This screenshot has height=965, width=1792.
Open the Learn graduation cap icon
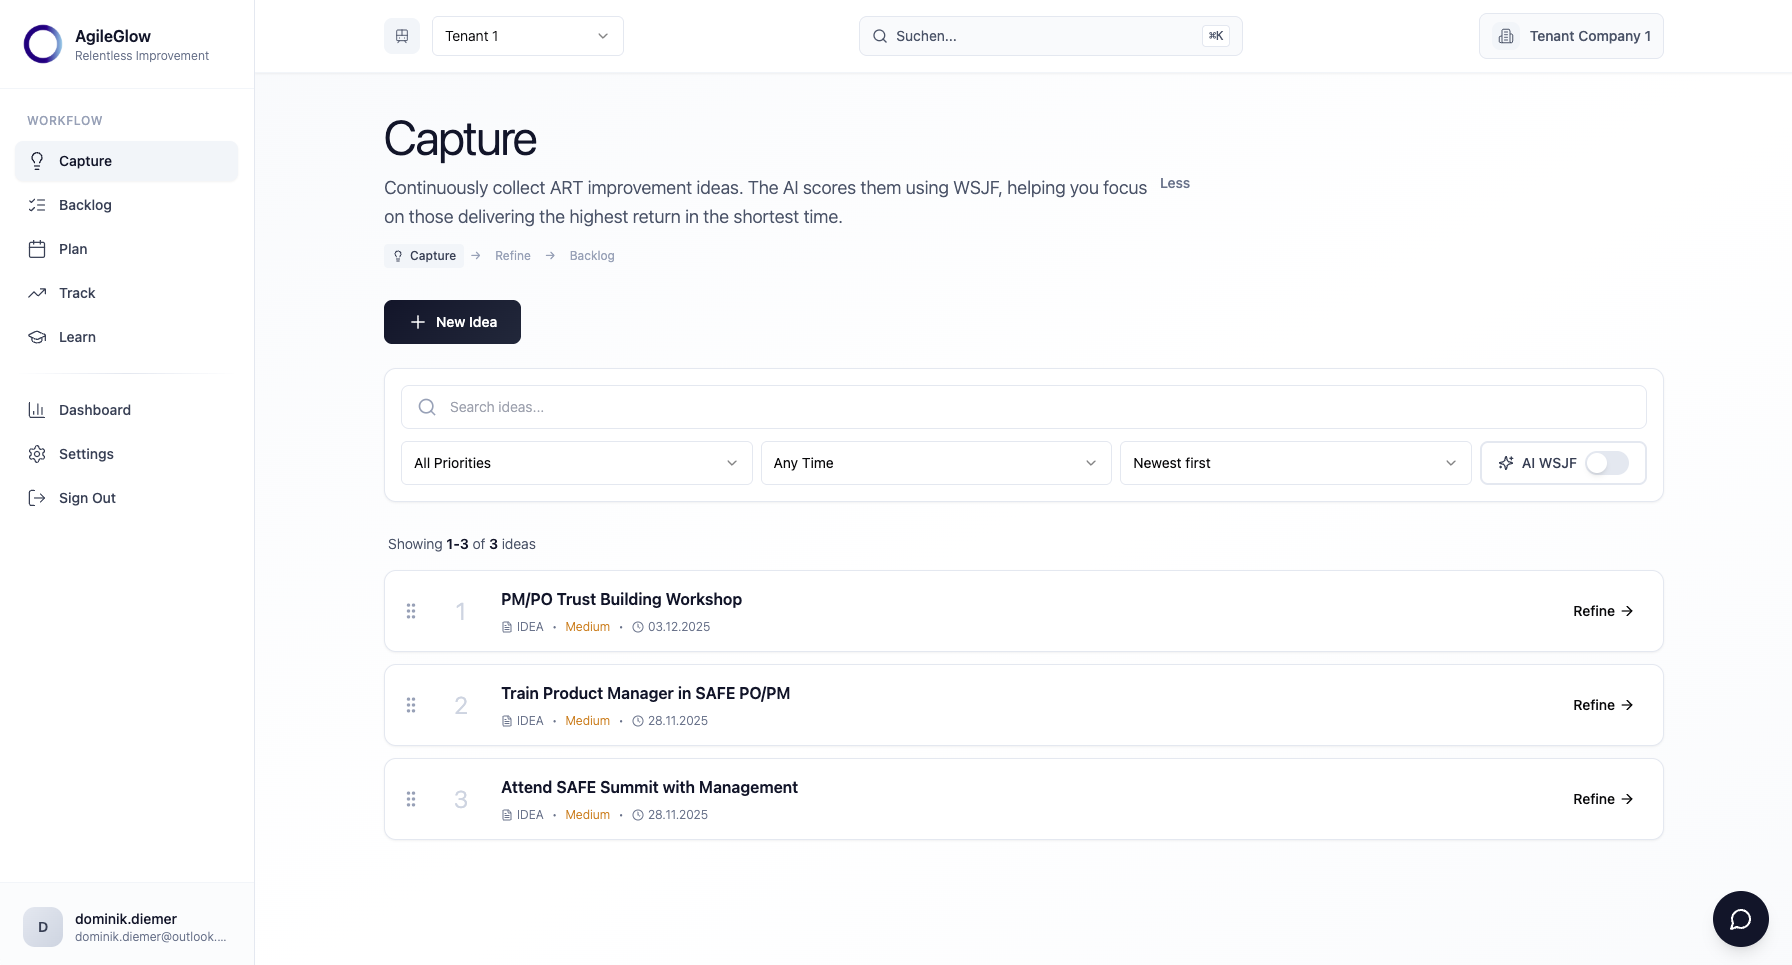(37, 337)
